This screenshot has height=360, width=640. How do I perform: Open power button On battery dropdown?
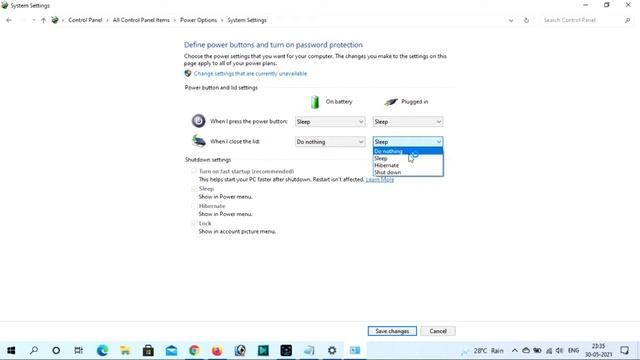330,122
